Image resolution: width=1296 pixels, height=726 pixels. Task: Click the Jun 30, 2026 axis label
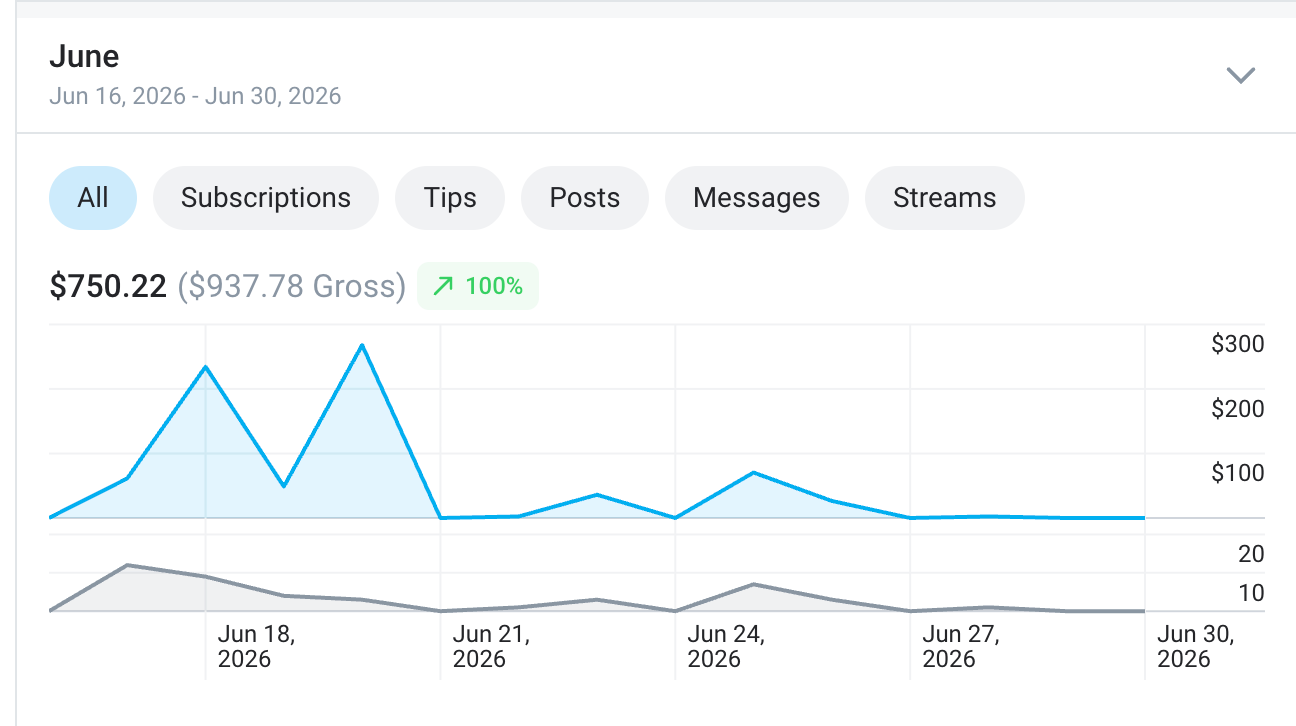click(x=1196, y=646)
